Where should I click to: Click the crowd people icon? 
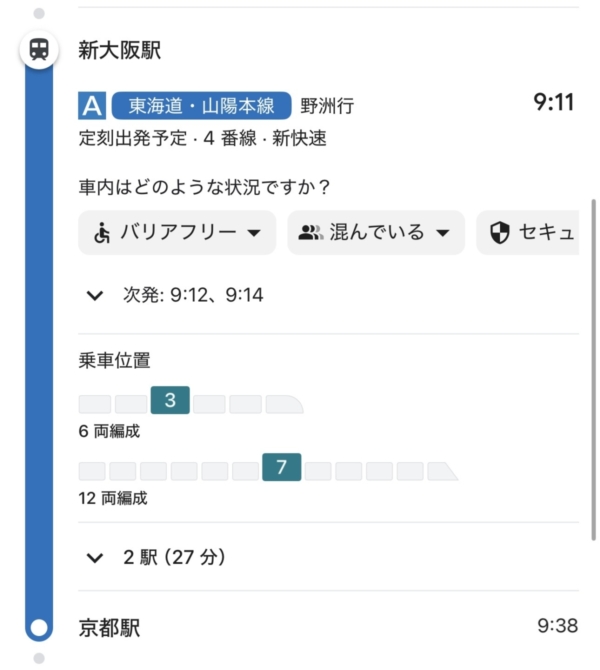[311, 233]
